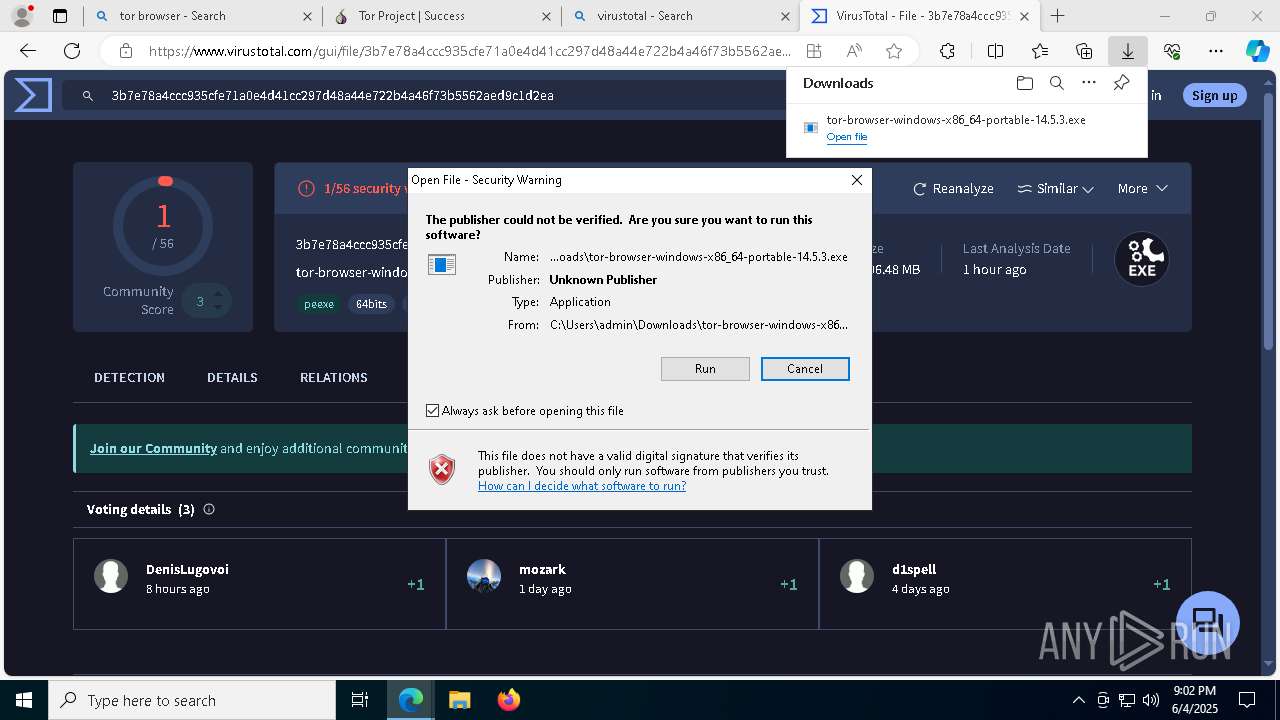
Task: Switch to the DETECTION tab
Action: [x=129, y=377]
